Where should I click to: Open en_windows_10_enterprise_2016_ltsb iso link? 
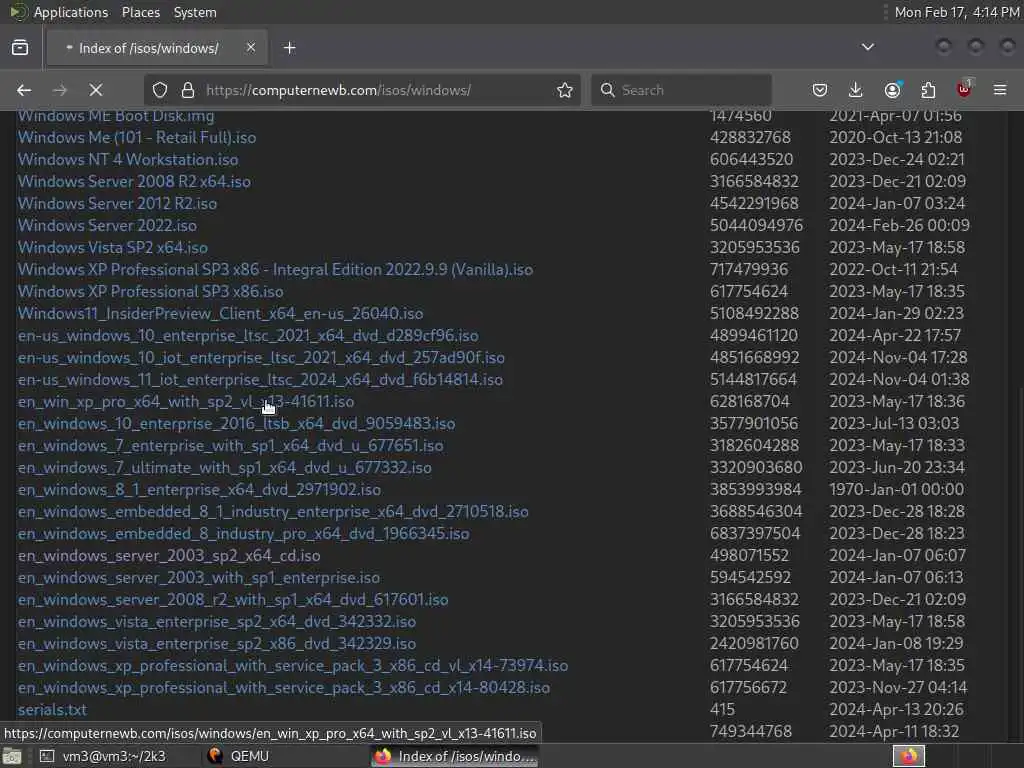tap(236, 424)
